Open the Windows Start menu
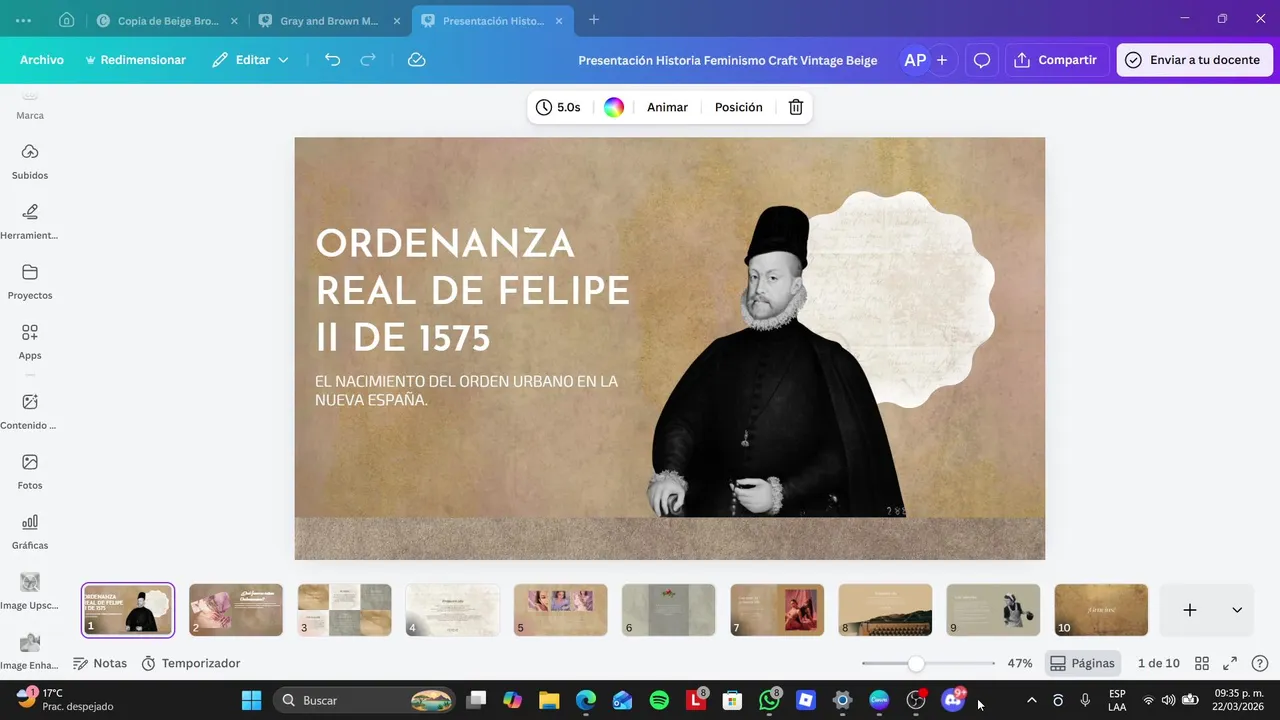This screenshot has width=1280, height=720. pos(251,700)
